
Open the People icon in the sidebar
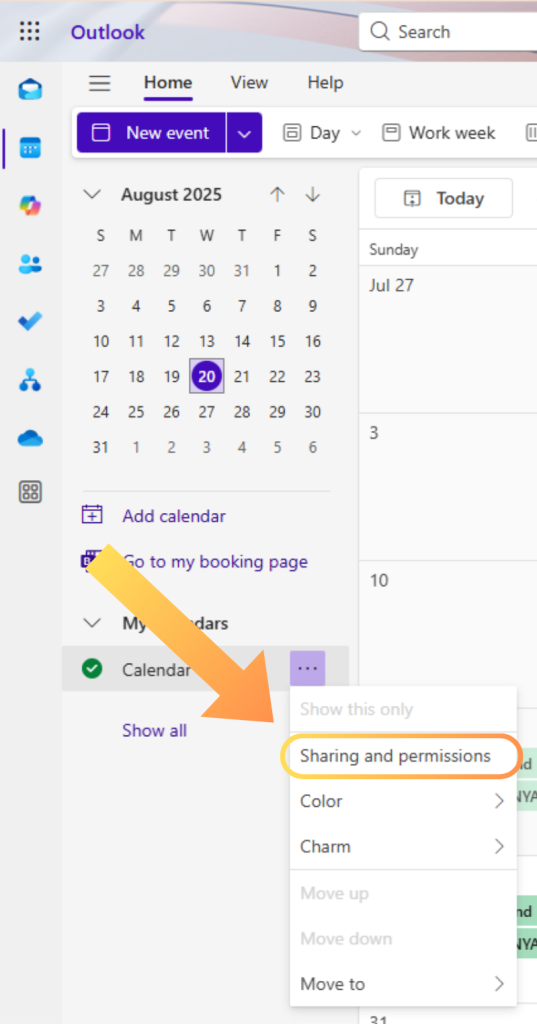pos(30,264)
